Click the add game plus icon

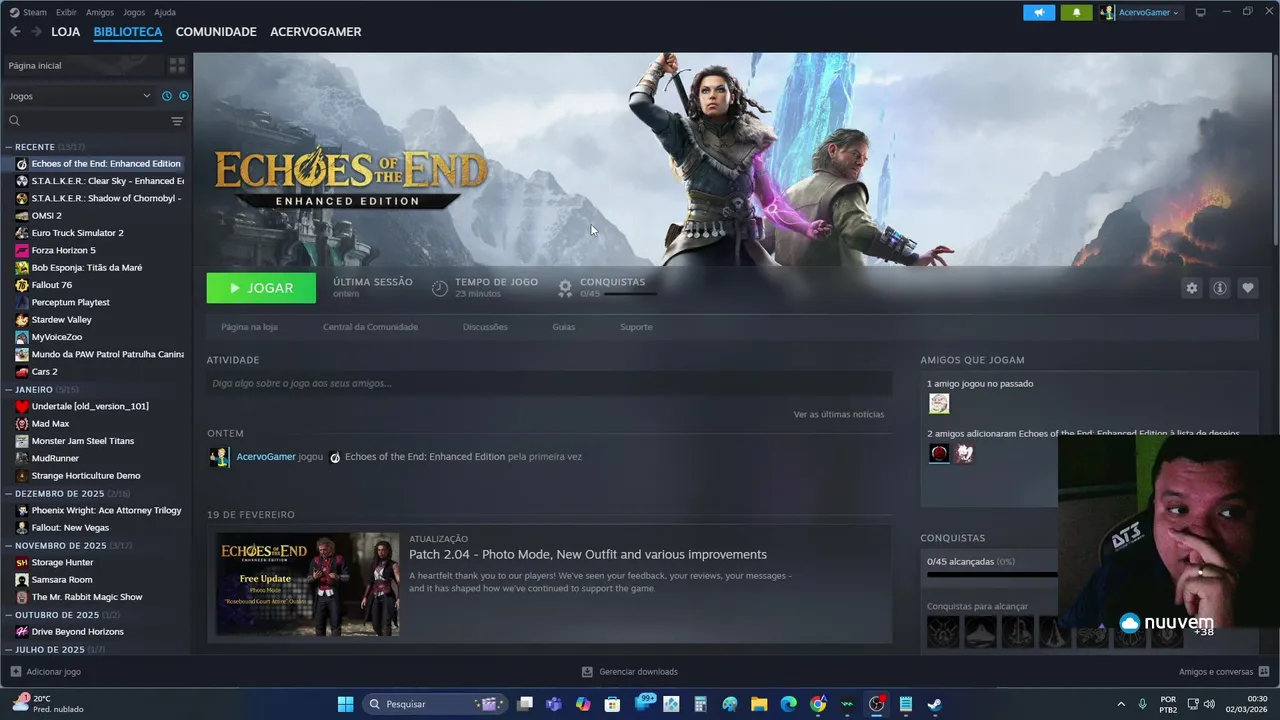[x=15, y=672]
